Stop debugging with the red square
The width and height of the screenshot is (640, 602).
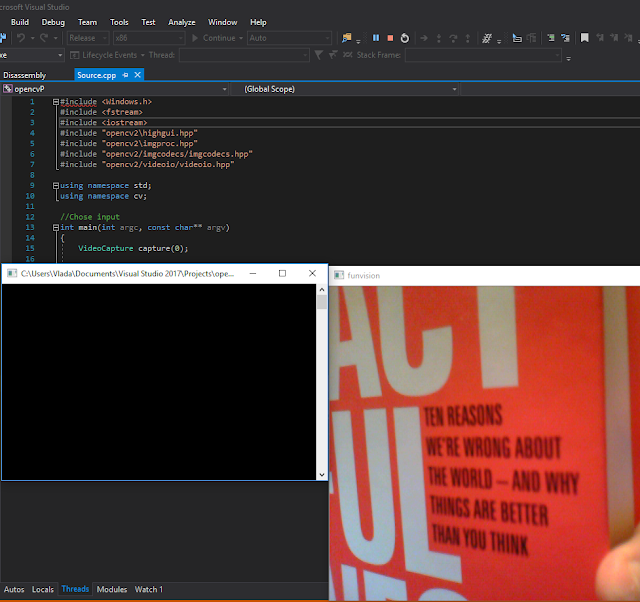tap(390, 38)
